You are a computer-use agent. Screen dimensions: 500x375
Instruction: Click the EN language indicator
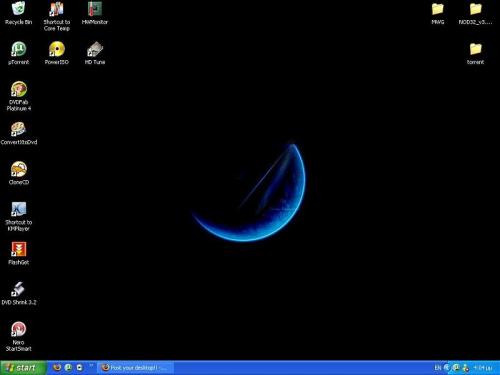point(438,368)
